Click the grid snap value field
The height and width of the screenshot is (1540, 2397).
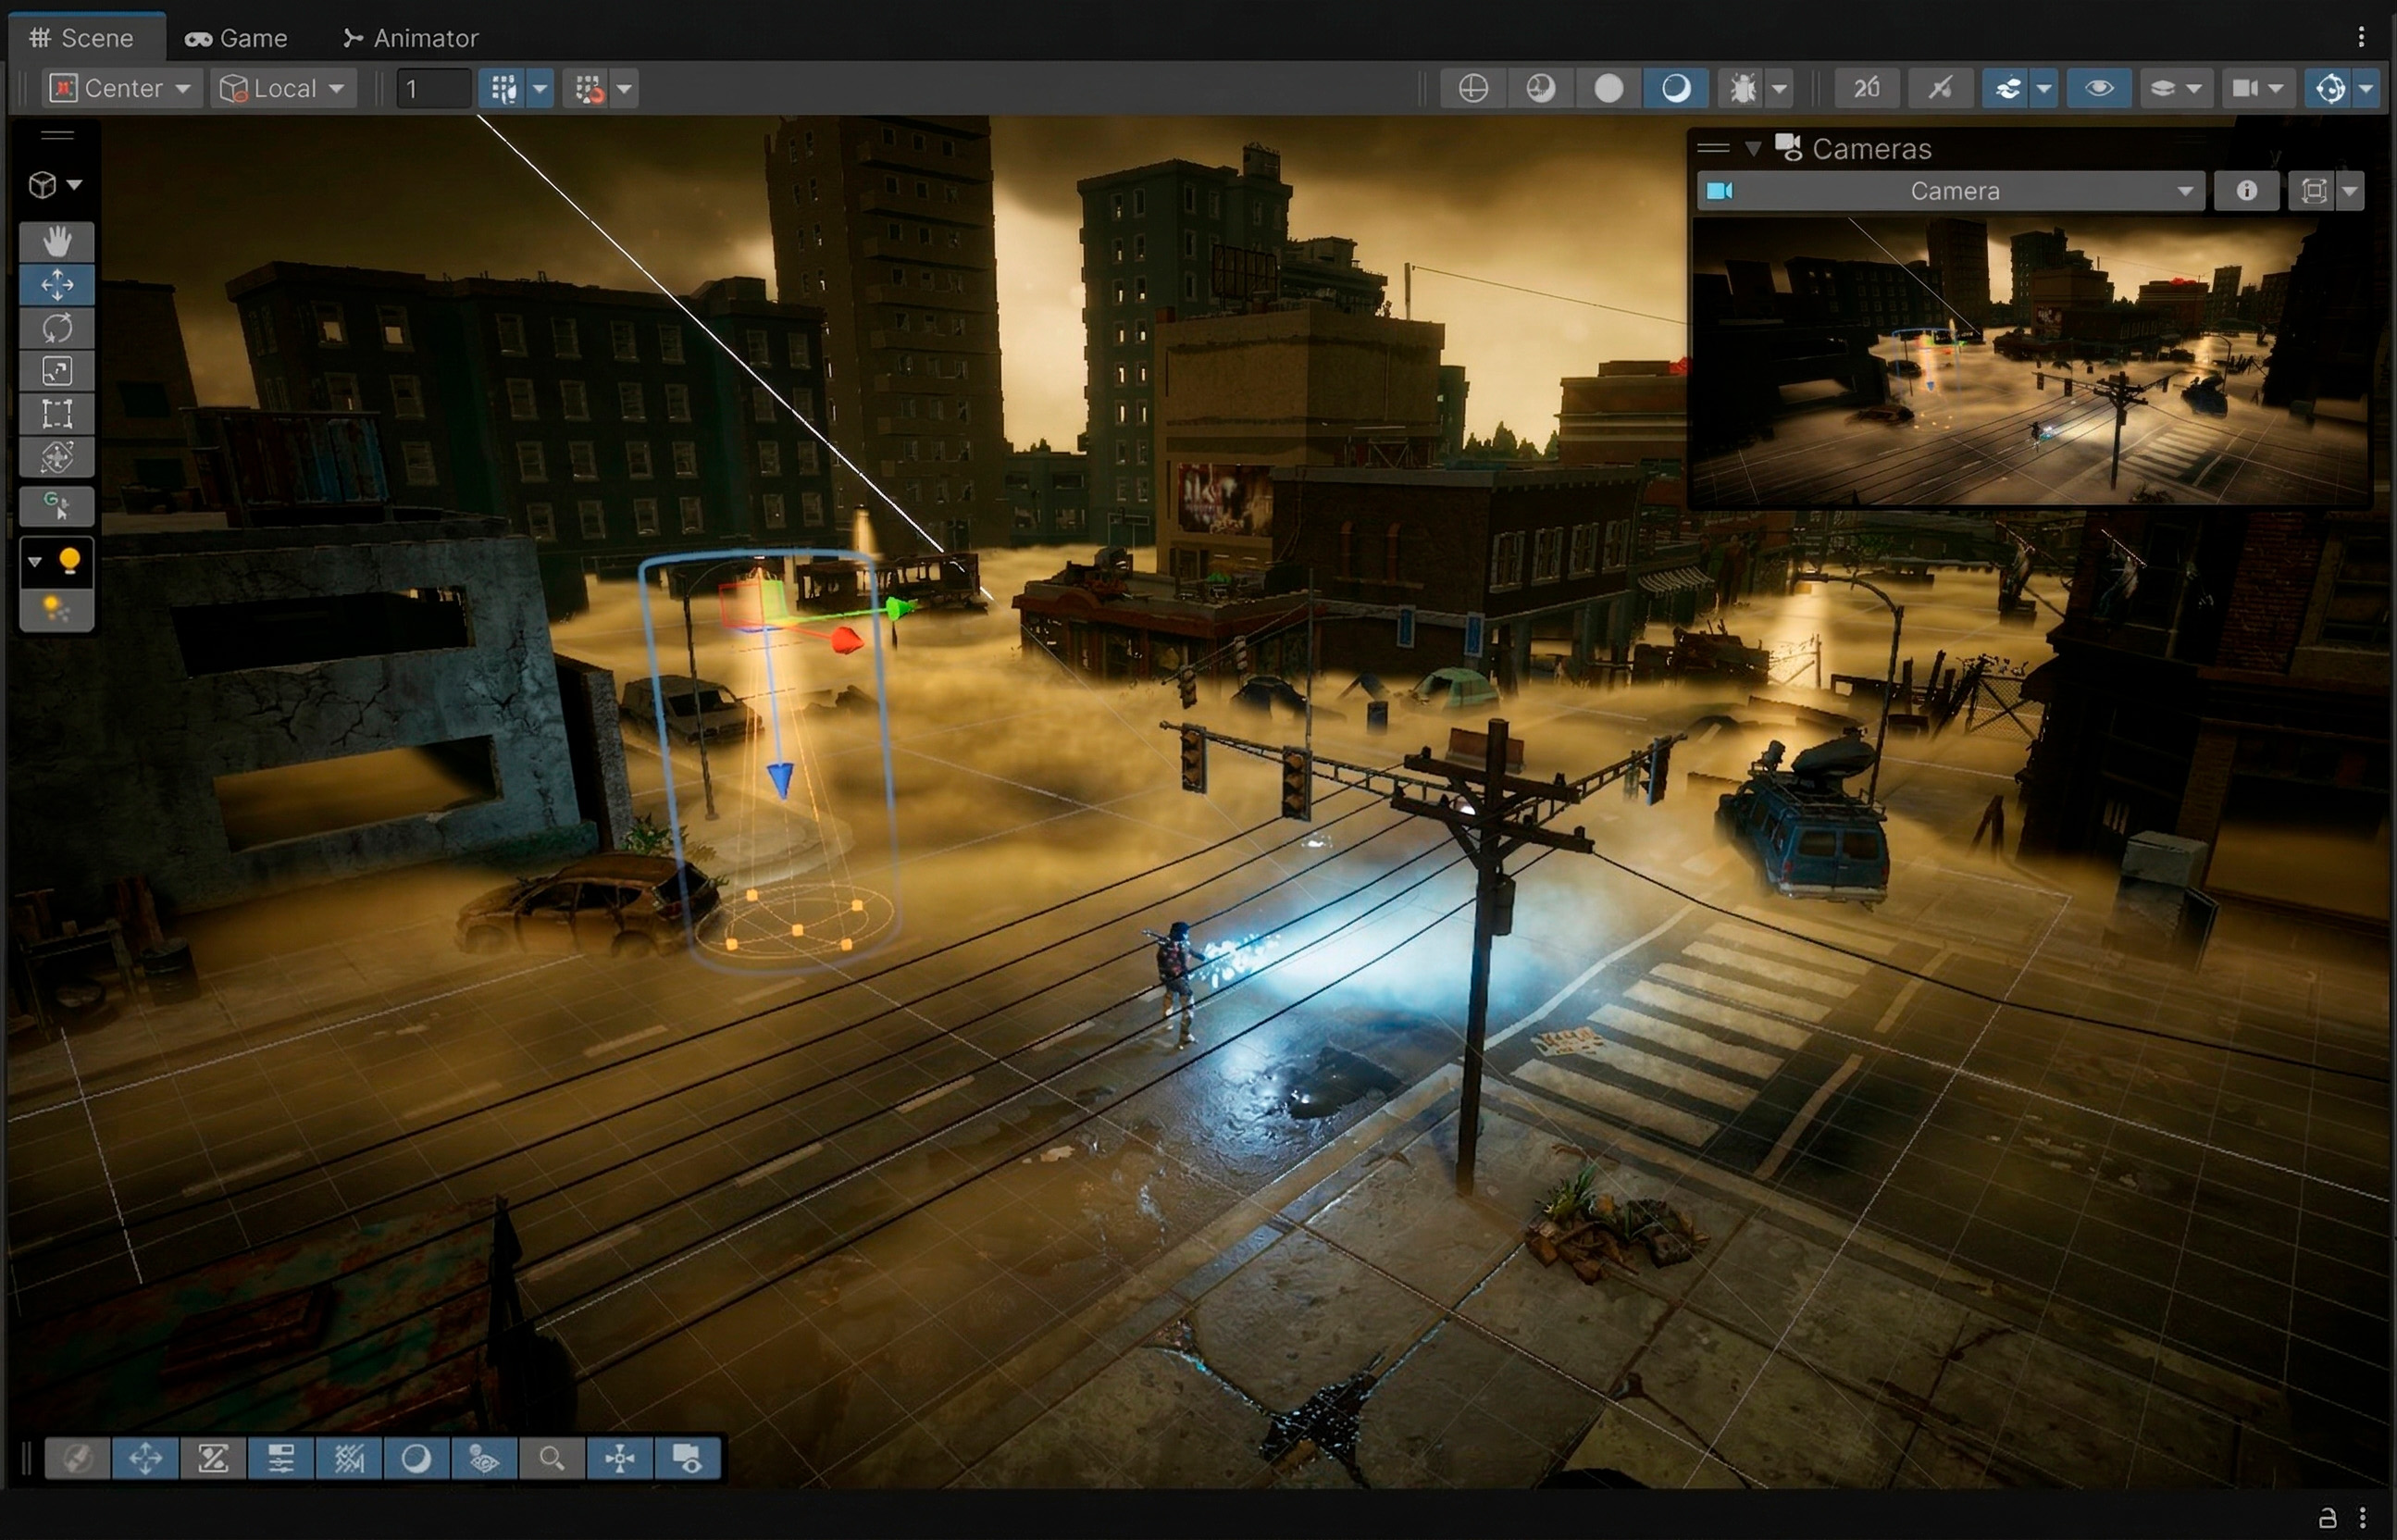[x=433, y=89]
